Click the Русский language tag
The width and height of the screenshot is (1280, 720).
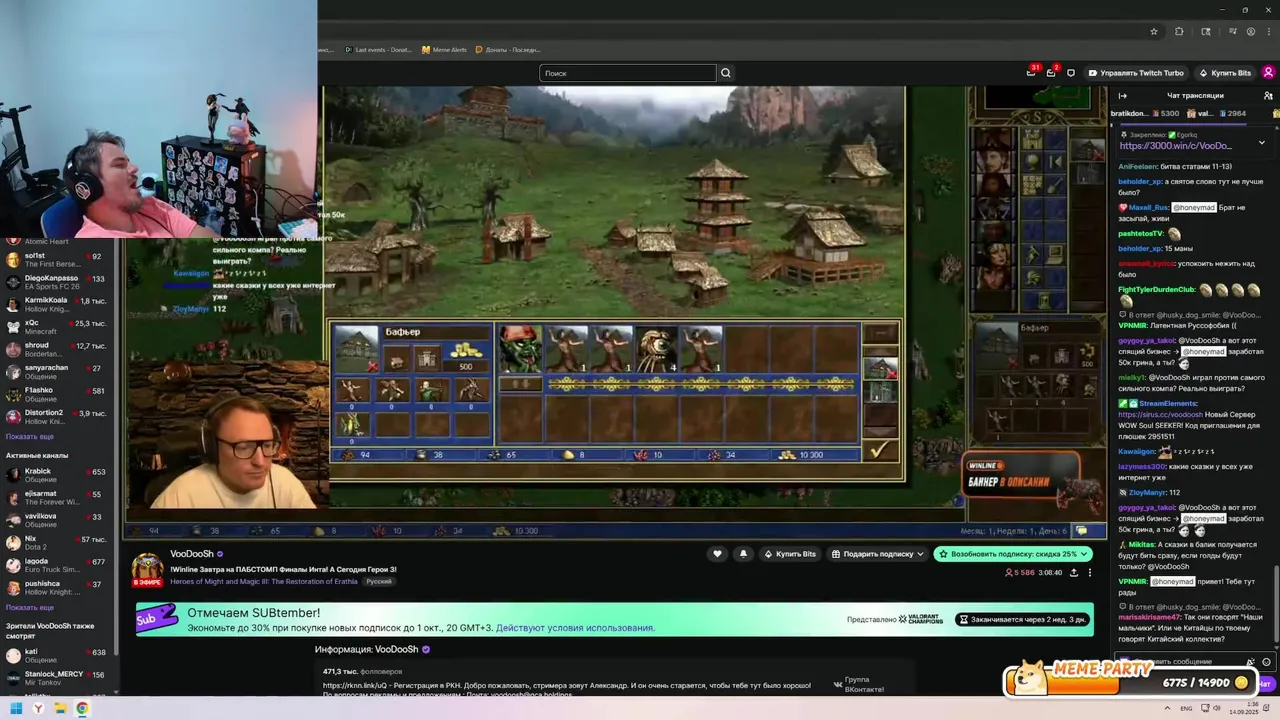(x=379, y=581)
